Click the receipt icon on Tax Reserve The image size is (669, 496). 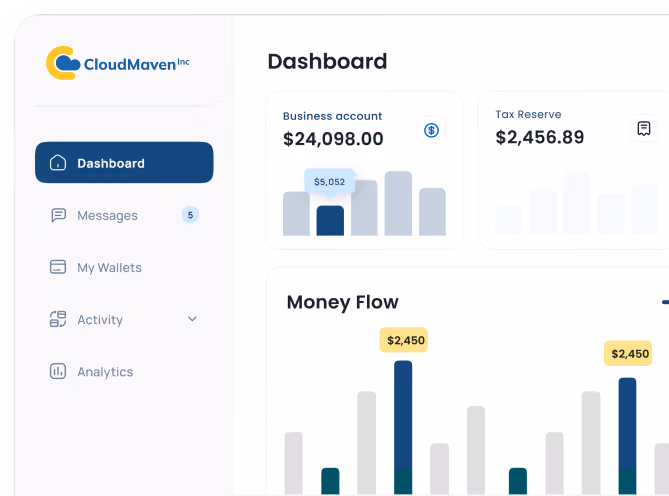(644, 128)
